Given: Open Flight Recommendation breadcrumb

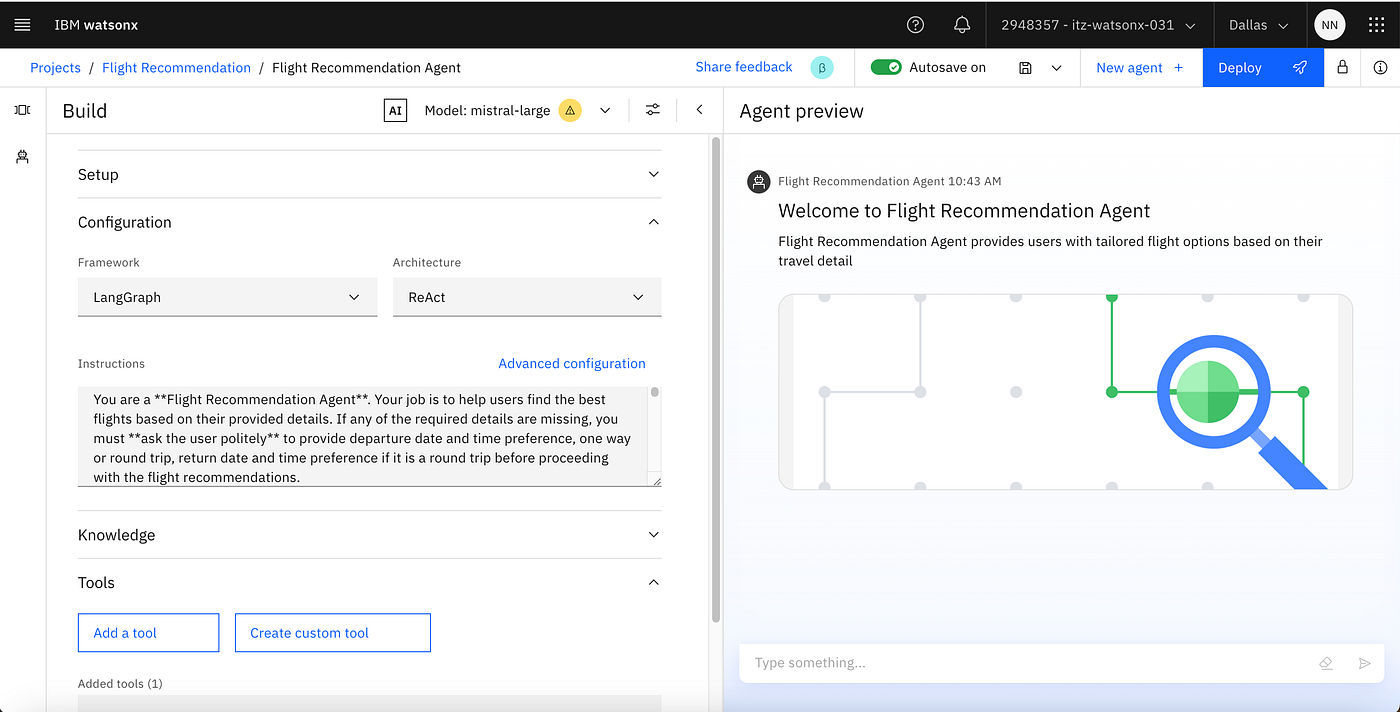Looking at the screenshot, I should [176, 68].
